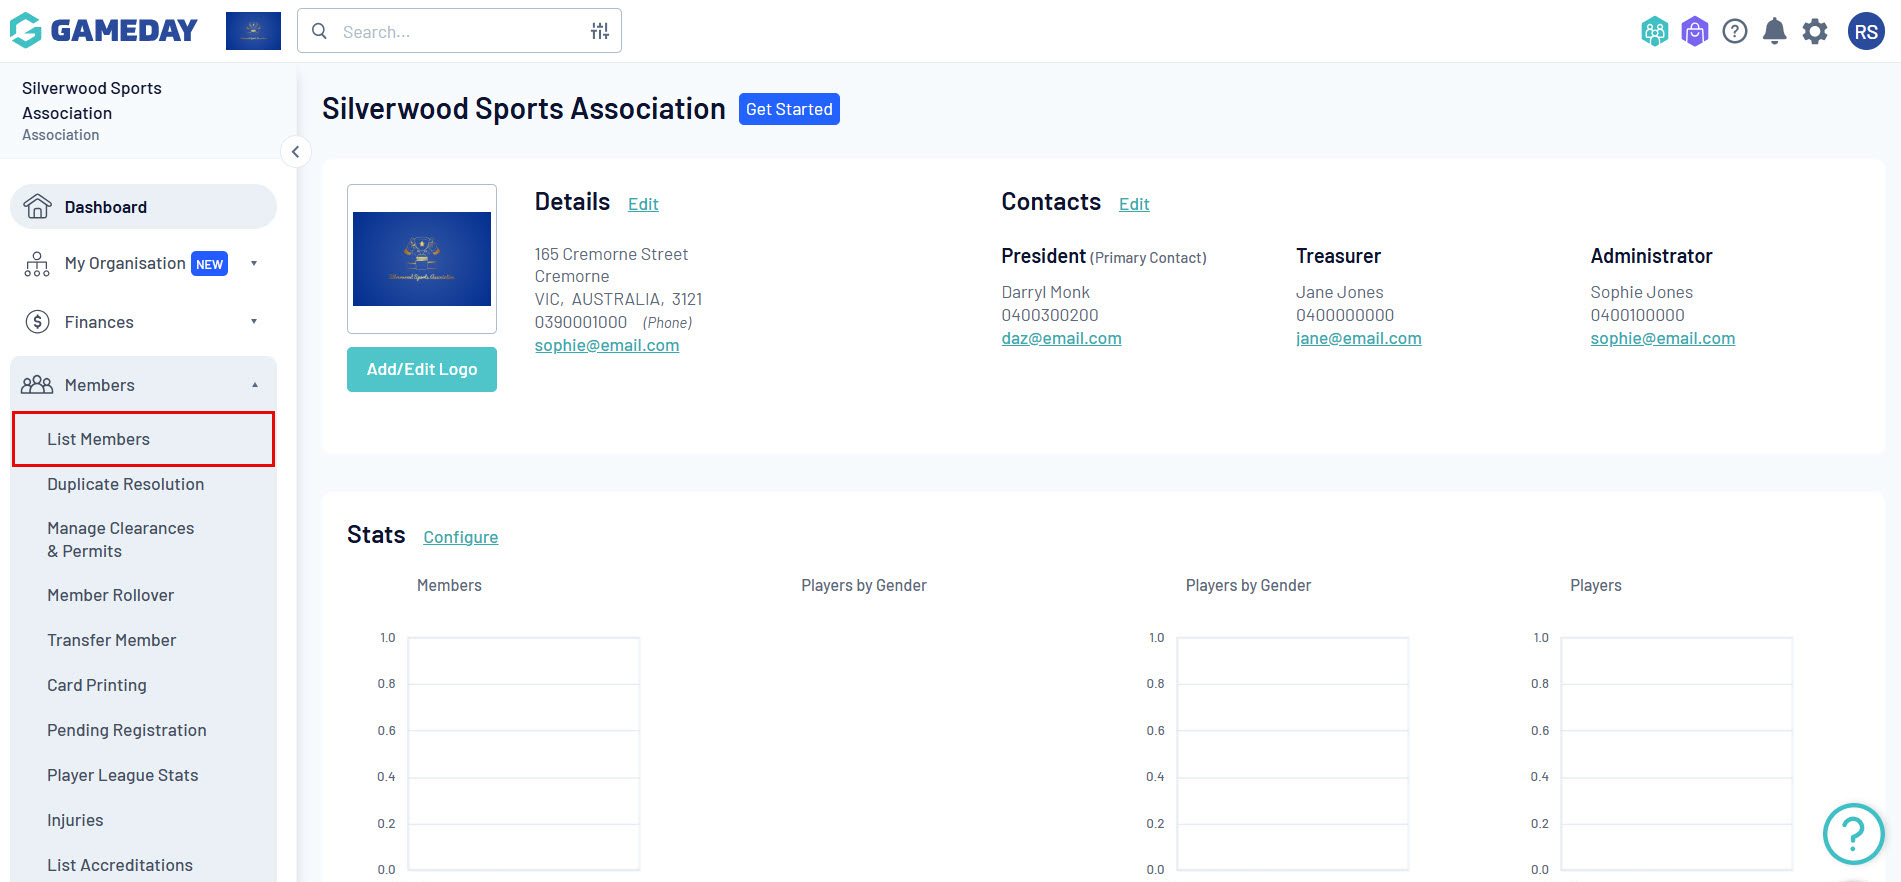Open the settings gear
The height and width of the screenshot is (882, 1901).
1815,32
